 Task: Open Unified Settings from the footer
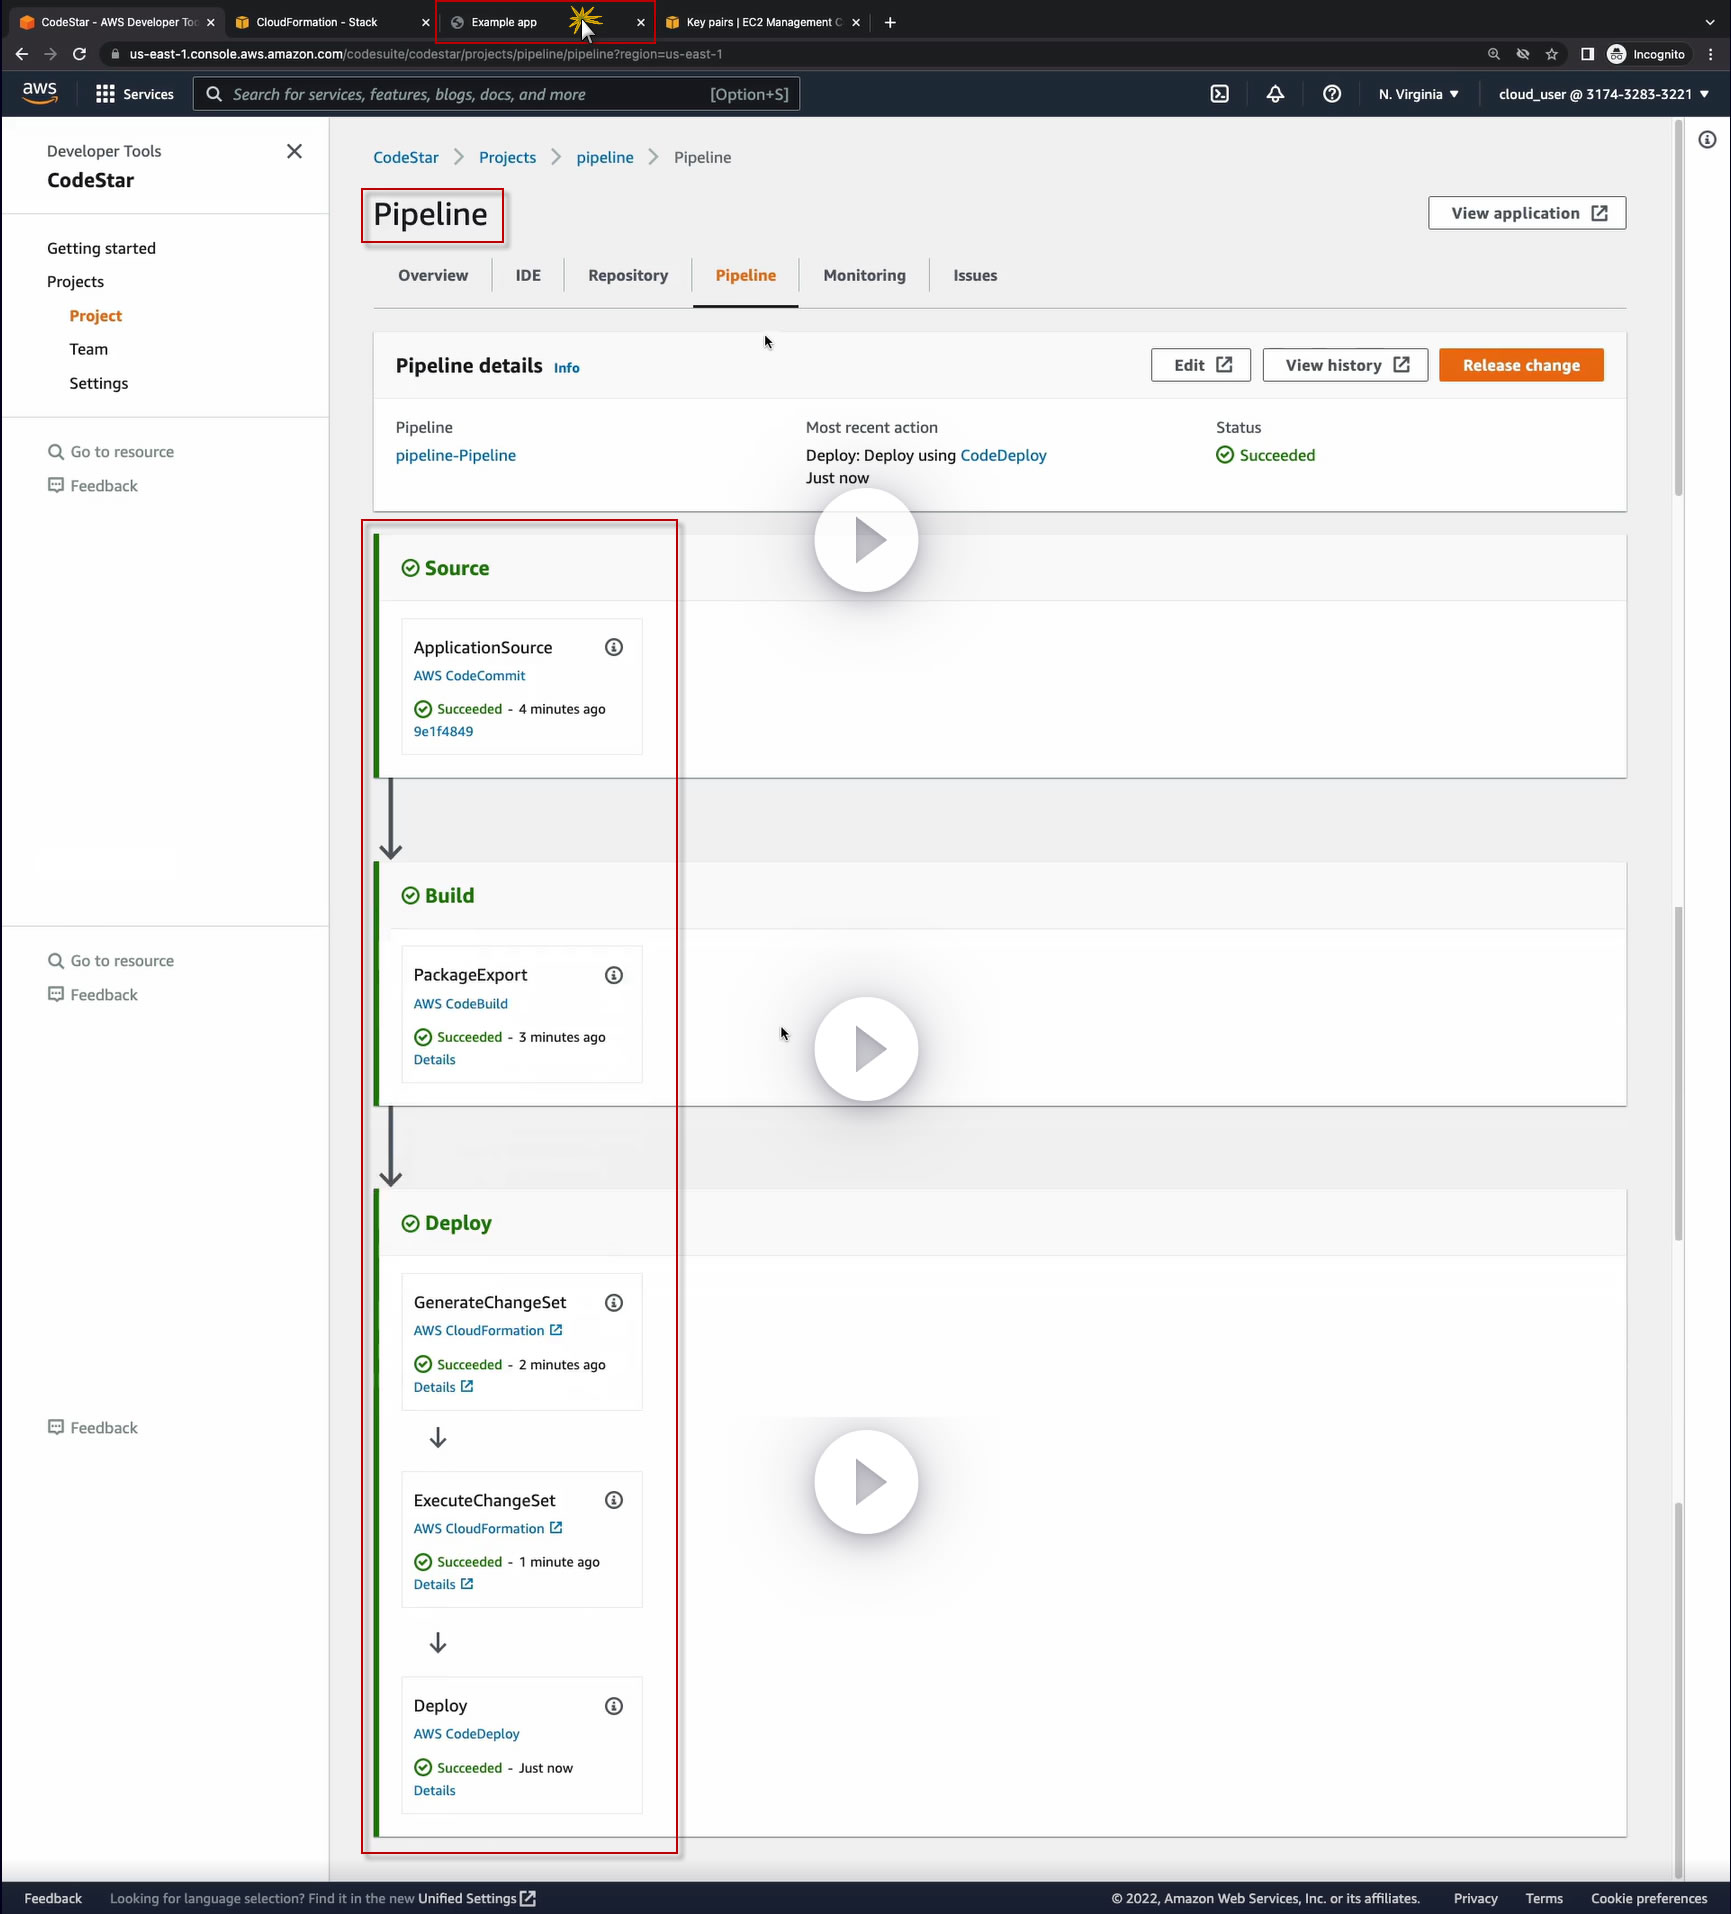(x=477, y=1899)
